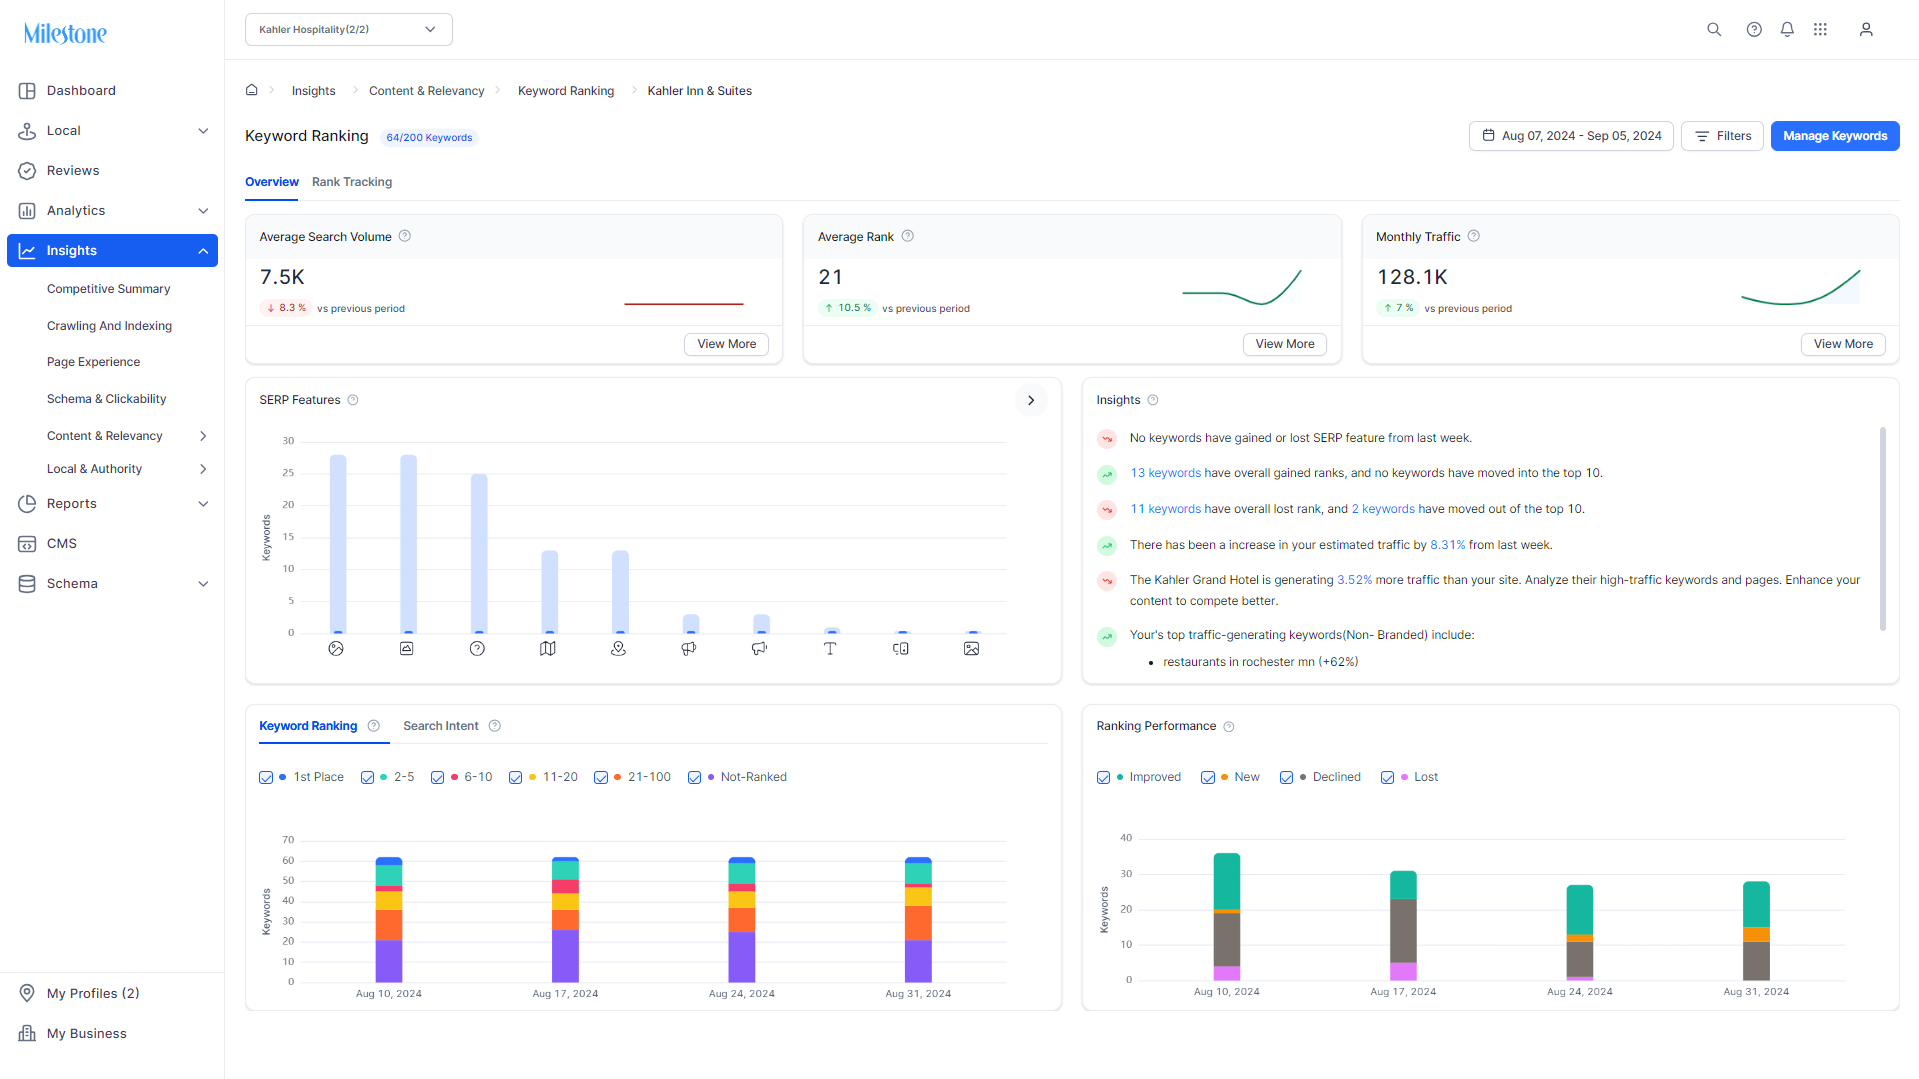Image resolution: width=1919 pixels, height=1079 pixels.
Task: Open Page Experience in sidebar
Action: [94, 362]
